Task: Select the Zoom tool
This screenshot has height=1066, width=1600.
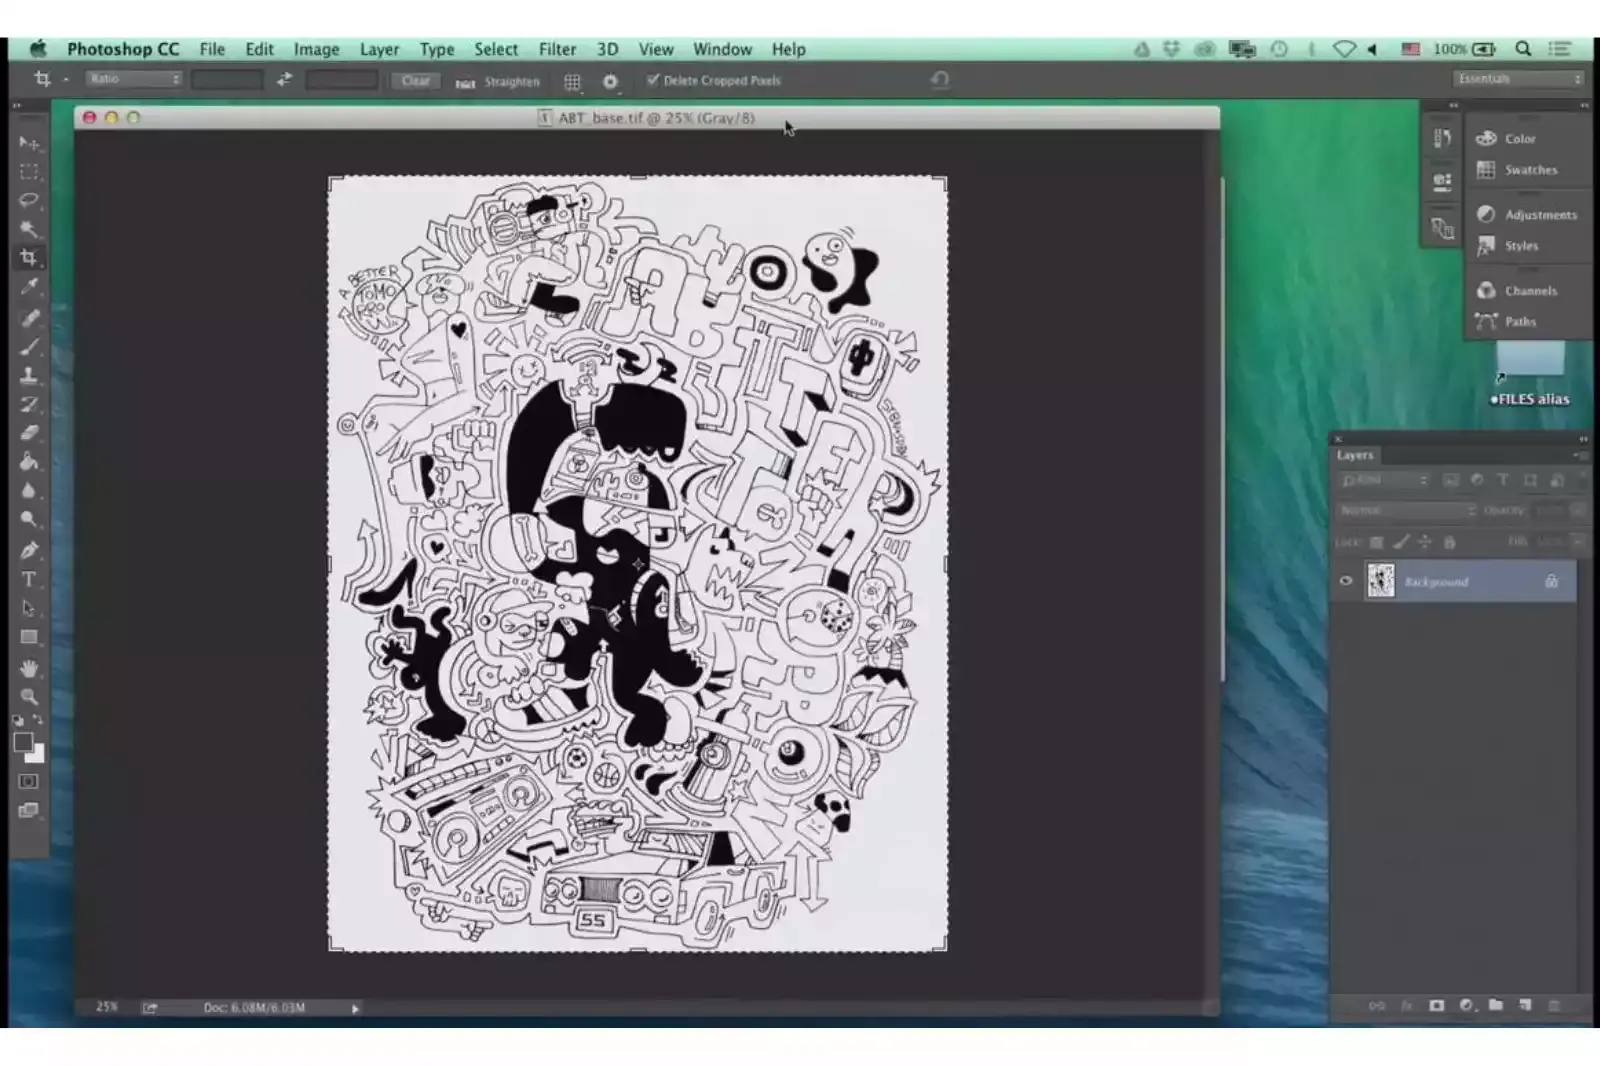Action: 29,697
